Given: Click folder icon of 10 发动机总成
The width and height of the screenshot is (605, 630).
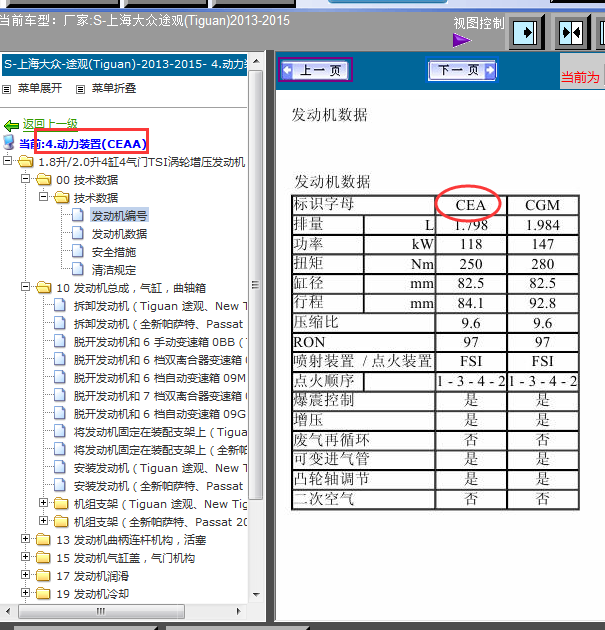Looking at the screenshot, I should [44, 288].
